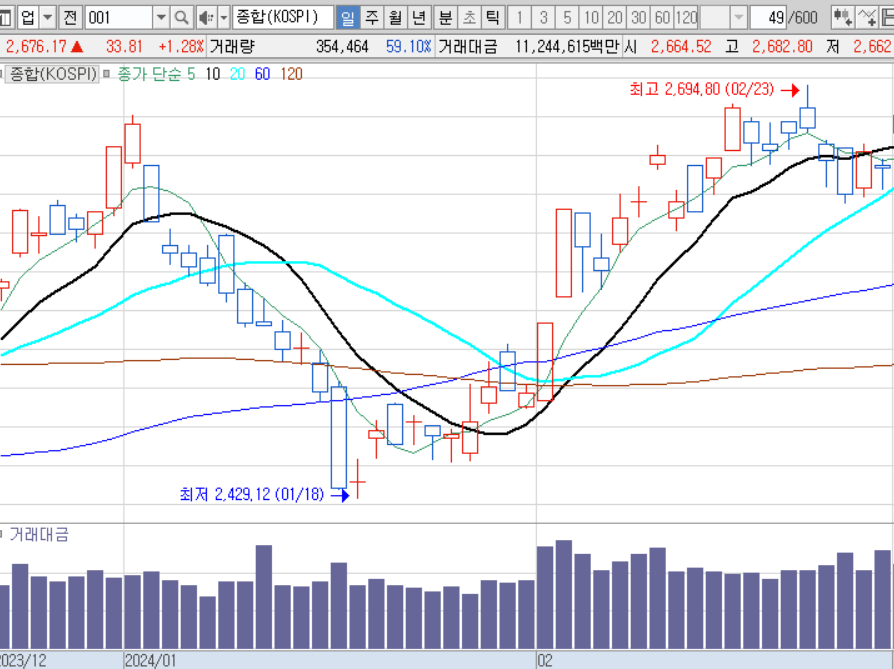Click the speaker sound alert icon
The image size is (894, 669).
pyautogui.click(x=206, y=18)
